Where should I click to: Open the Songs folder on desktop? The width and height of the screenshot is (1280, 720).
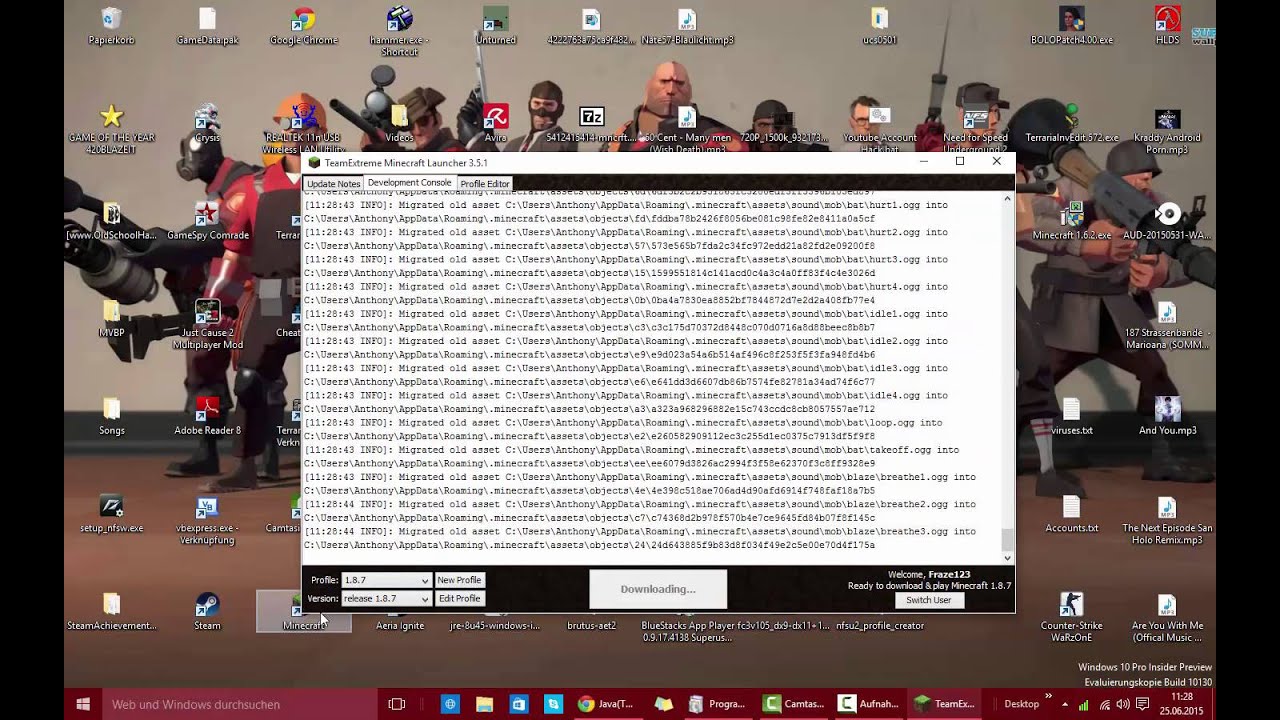click(x=112, y=415)
